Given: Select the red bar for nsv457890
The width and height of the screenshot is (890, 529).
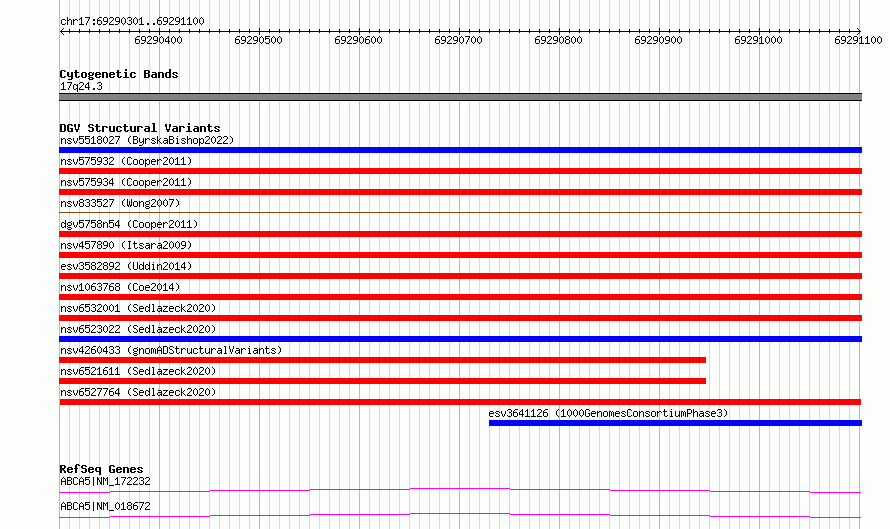Looking at the screenshot, I should (460, 255).
